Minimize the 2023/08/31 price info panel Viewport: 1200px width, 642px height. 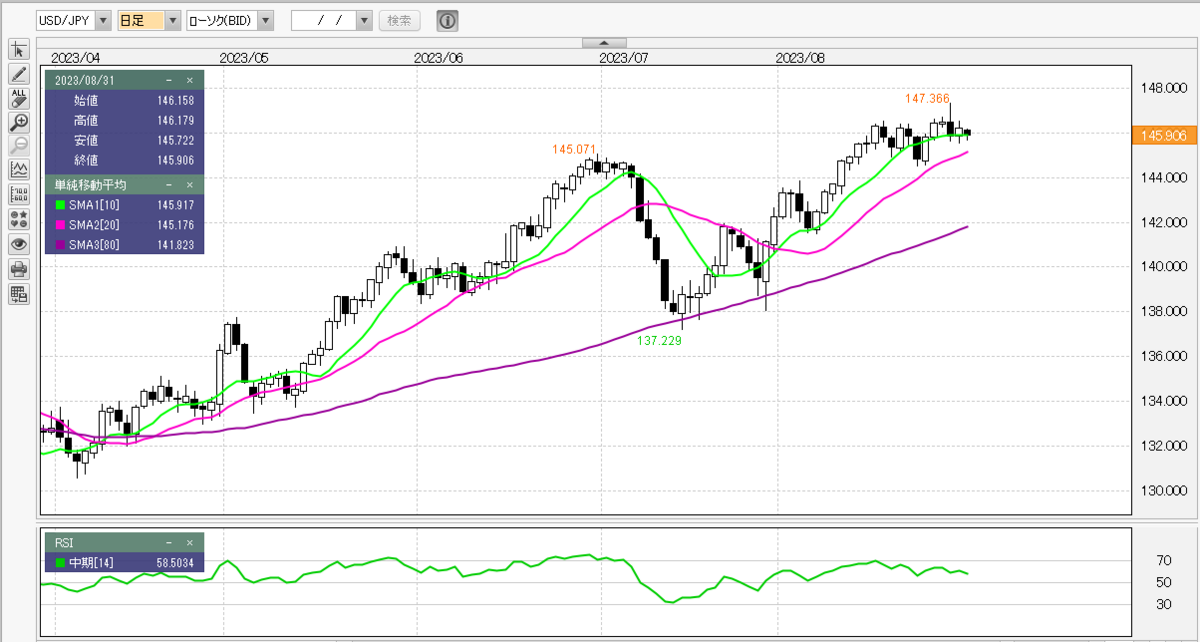[x=168, y=79]
